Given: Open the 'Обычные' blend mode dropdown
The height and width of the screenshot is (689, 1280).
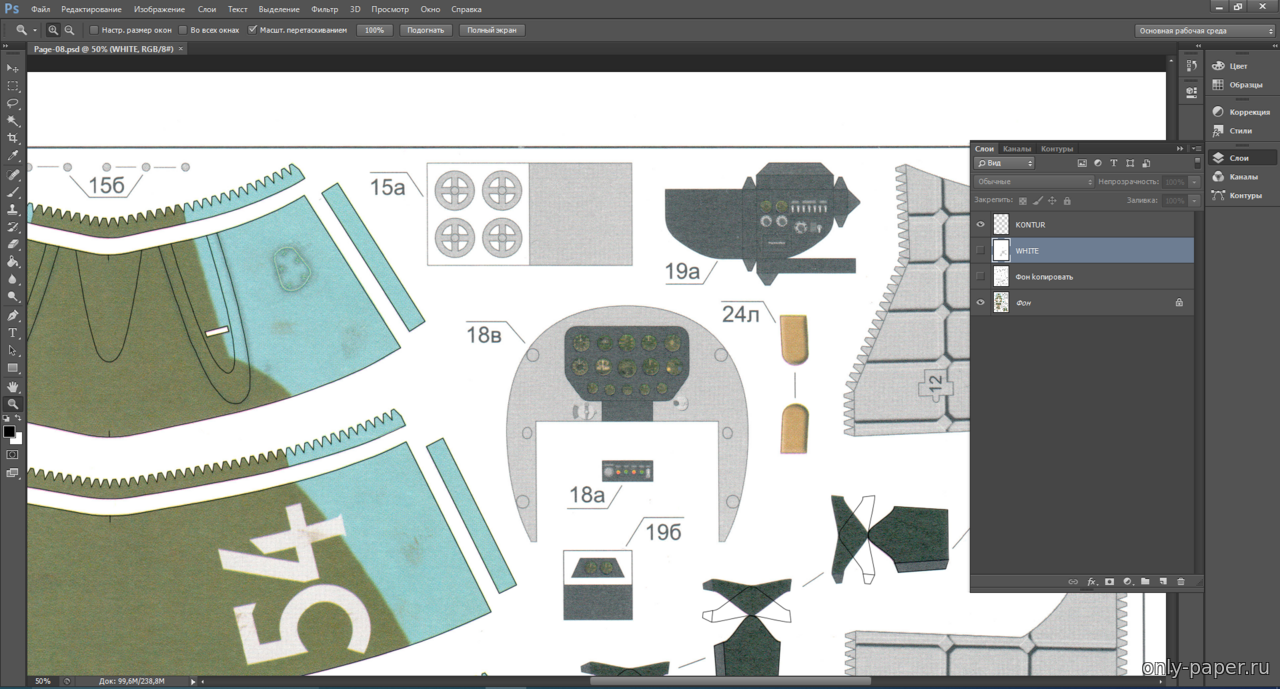Looking at the screenshot, I should (1034, 182).
